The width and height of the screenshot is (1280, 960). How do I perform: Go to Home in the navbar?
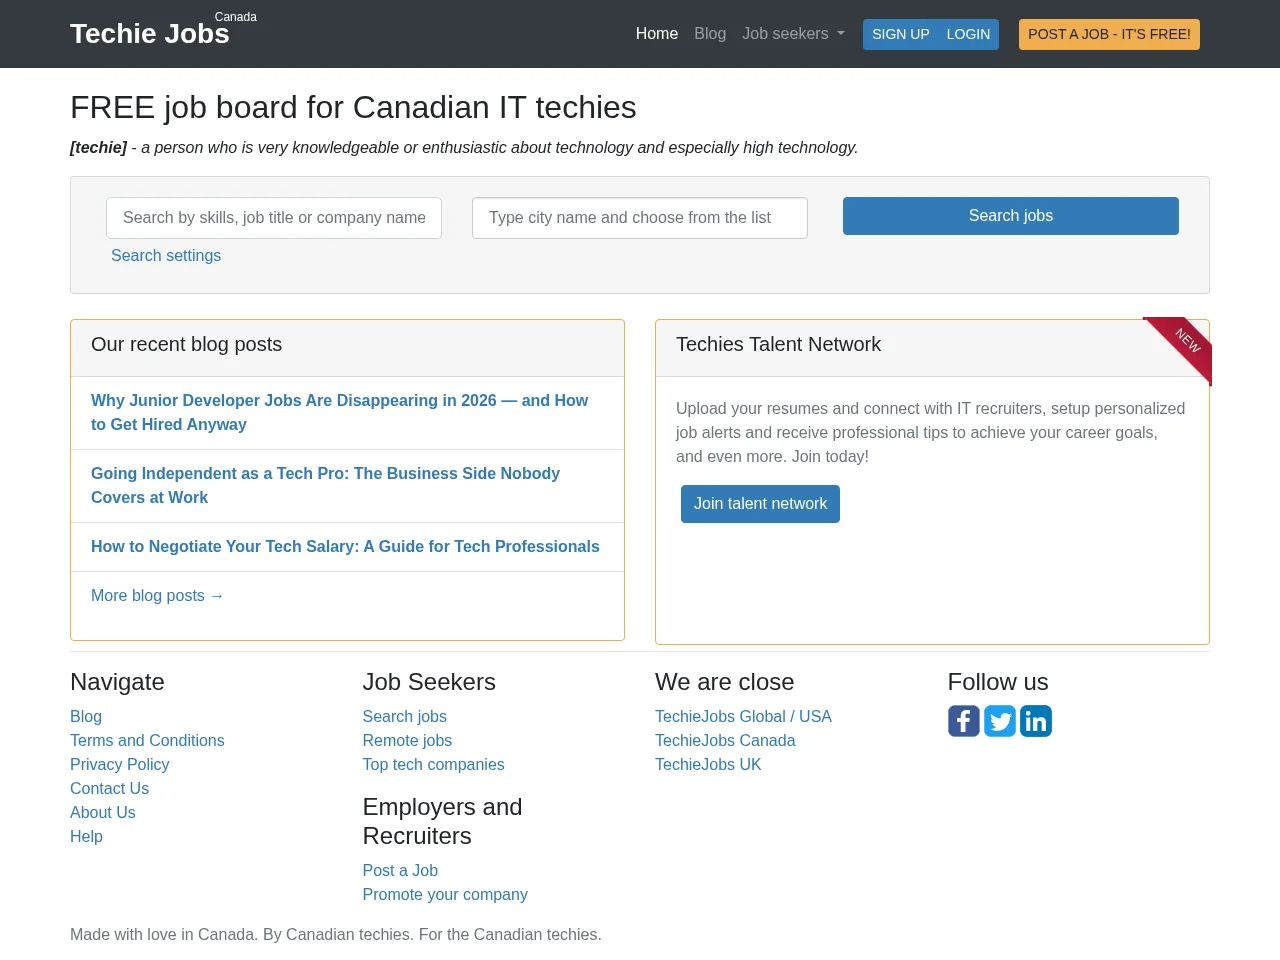(657, 34)
